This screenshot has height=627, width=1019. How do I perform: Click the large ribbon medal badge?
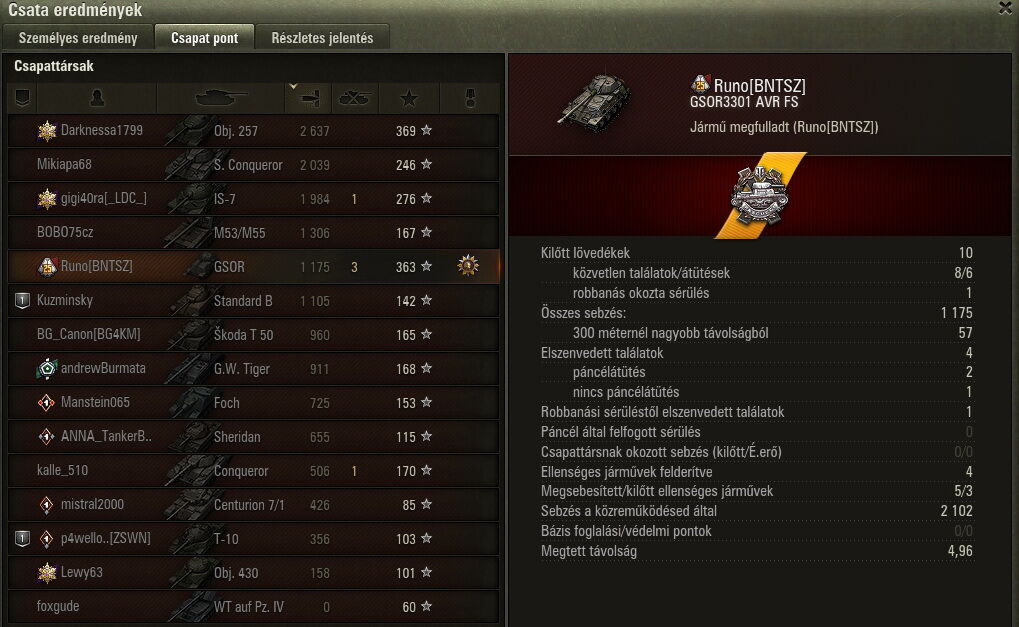(759, 196)
